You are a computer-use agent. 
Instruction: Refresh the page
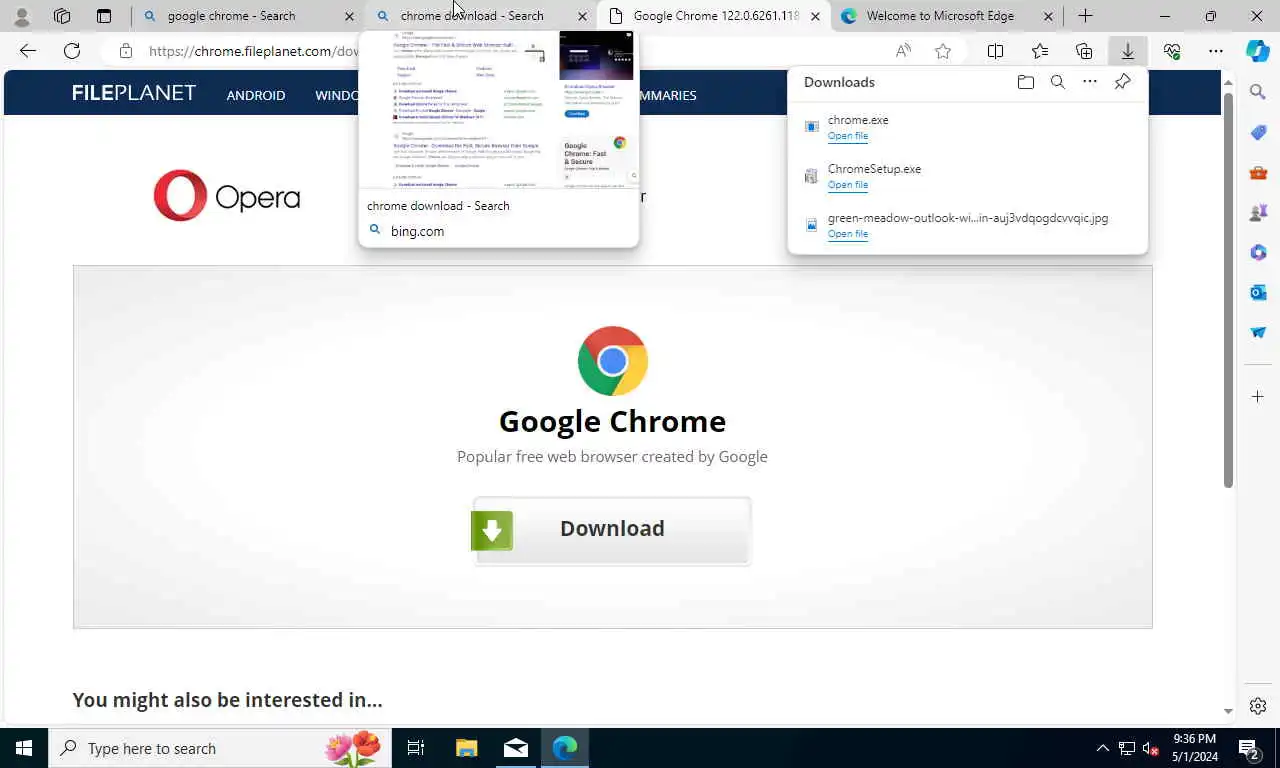(x=72, y=51)
